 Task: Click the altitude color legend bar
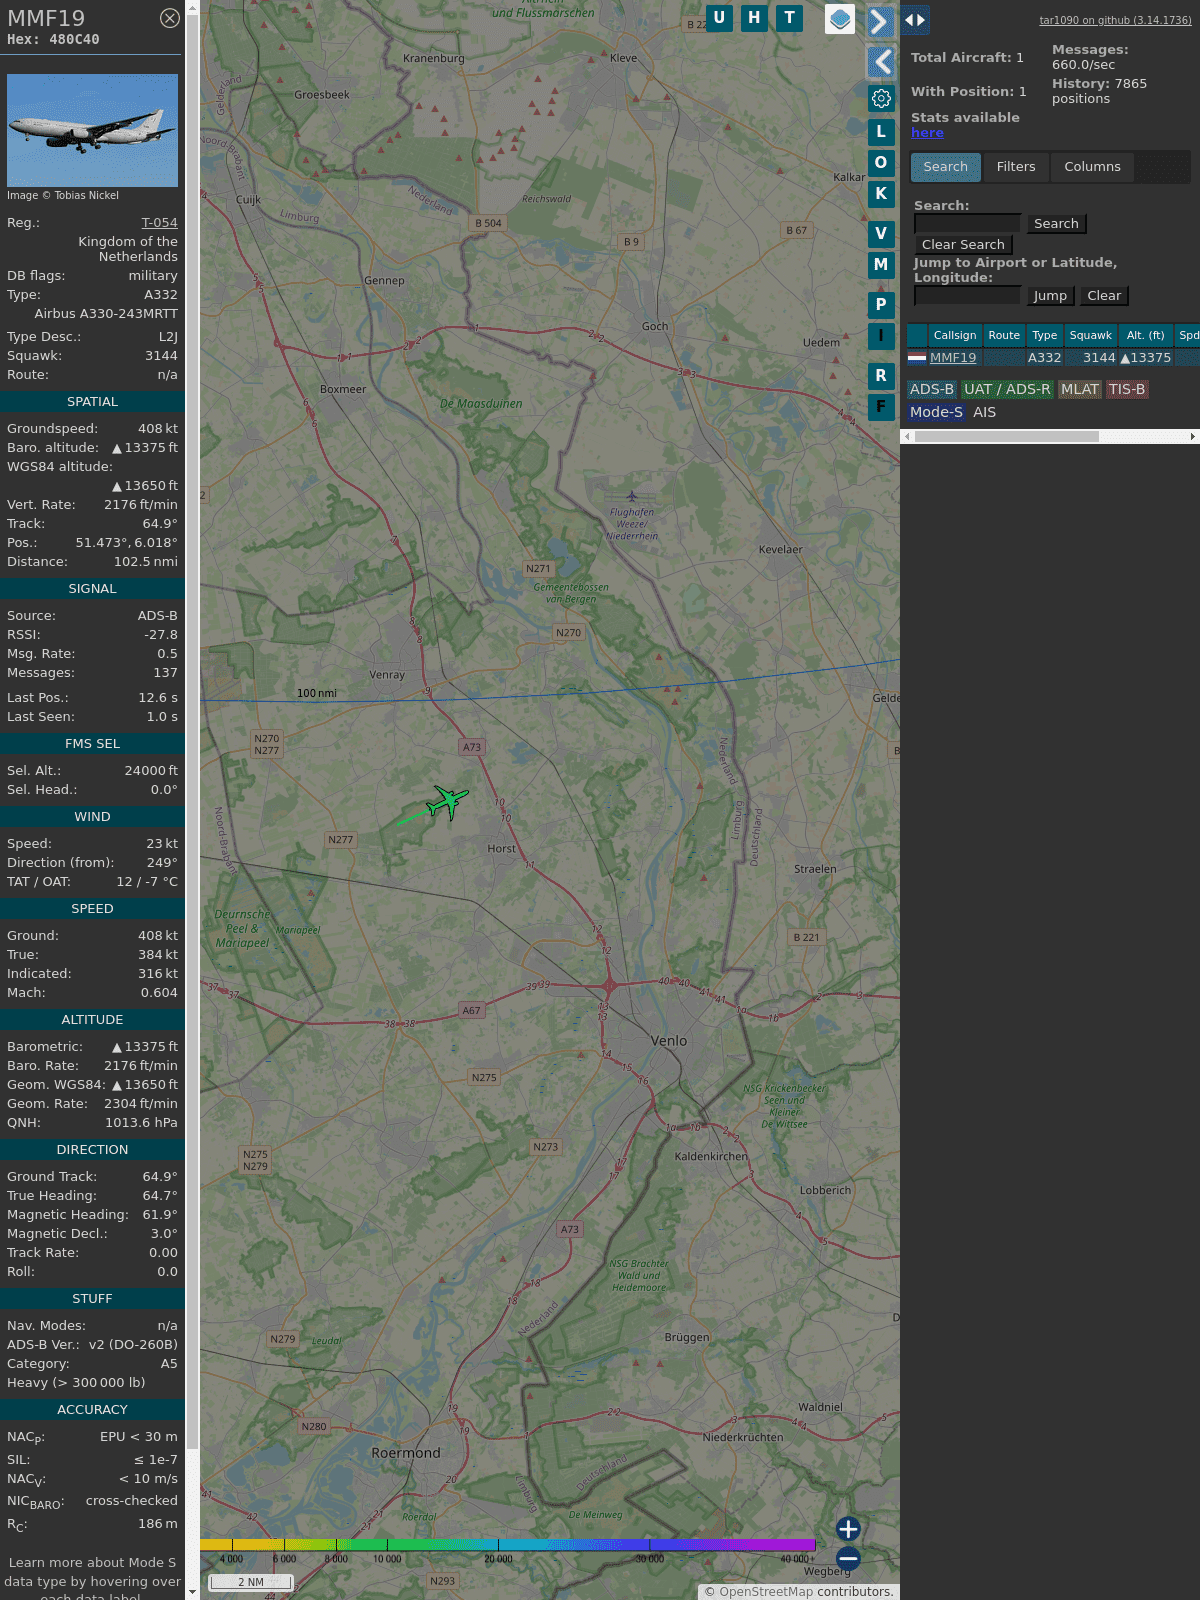pyautogui.click(x=508, y=1545)
